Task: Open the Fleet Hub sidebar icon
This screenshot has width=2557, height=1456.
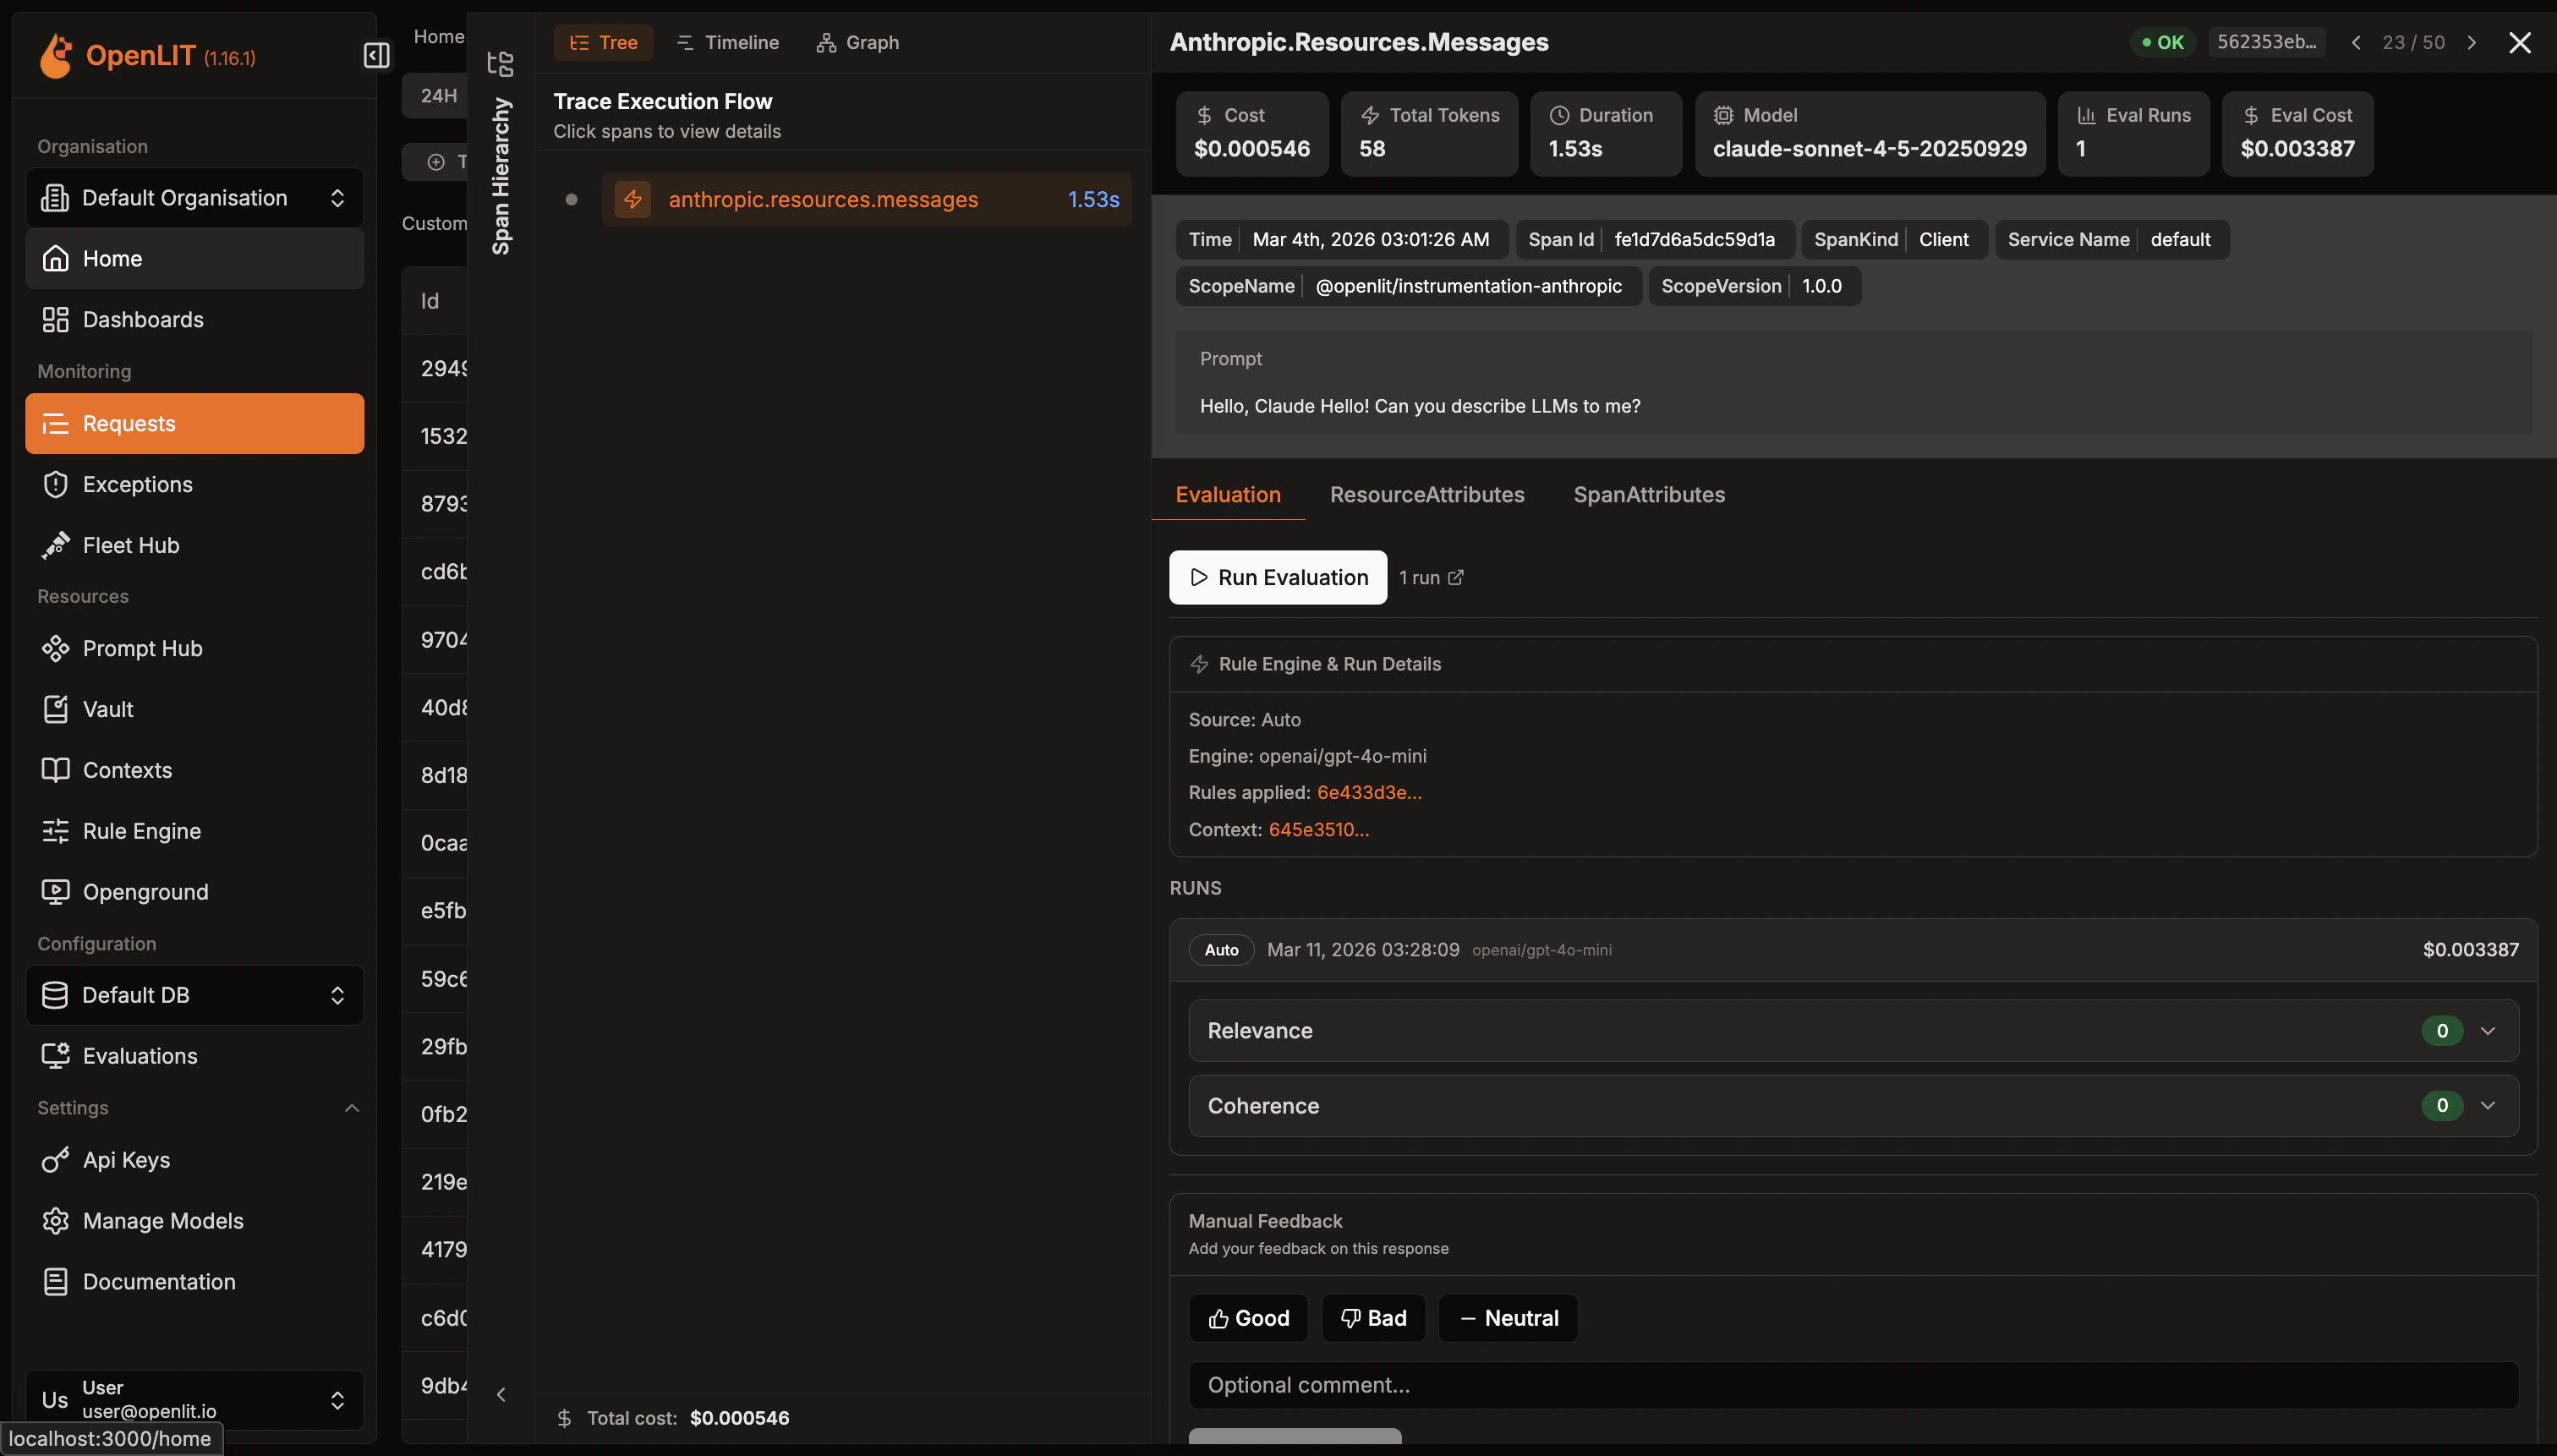Action: click(56, 545)
